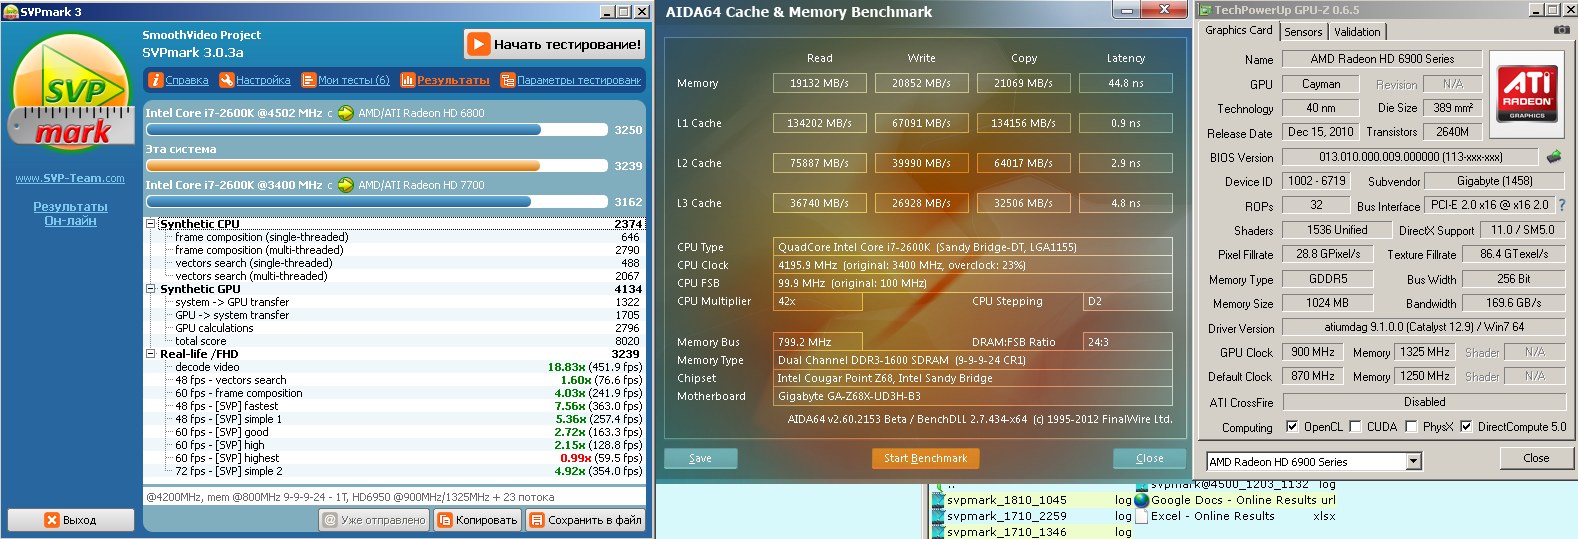Screen dimensions: 1578x539
Task: Switch to the Sensors tab
Action: [x=1303, y=32]
